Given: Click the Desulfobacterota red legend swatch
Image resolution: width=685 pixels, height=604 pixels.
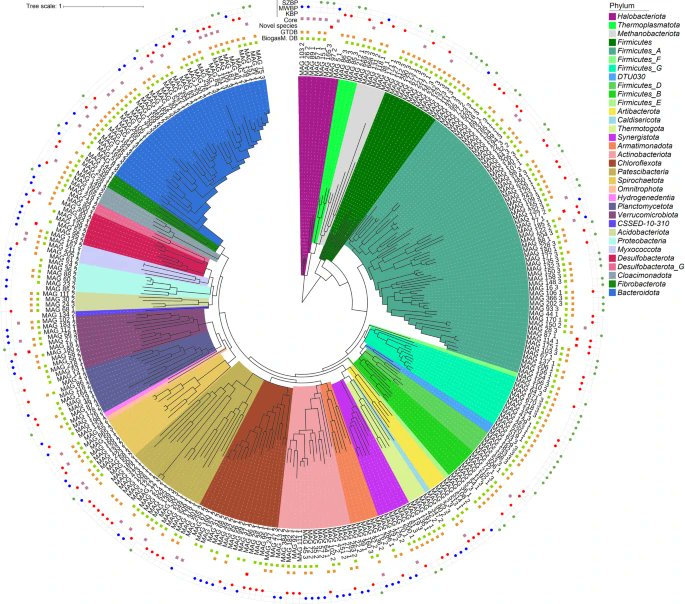Looking at the screenshot, I should [612, 258].
